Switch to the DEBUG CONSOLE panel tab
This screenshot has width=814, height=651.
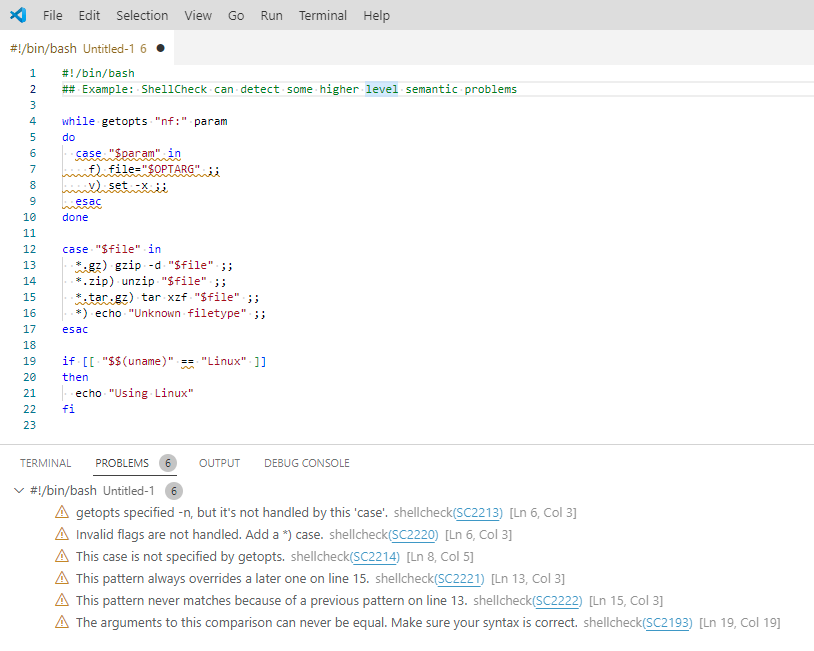[x=307, y=463]
